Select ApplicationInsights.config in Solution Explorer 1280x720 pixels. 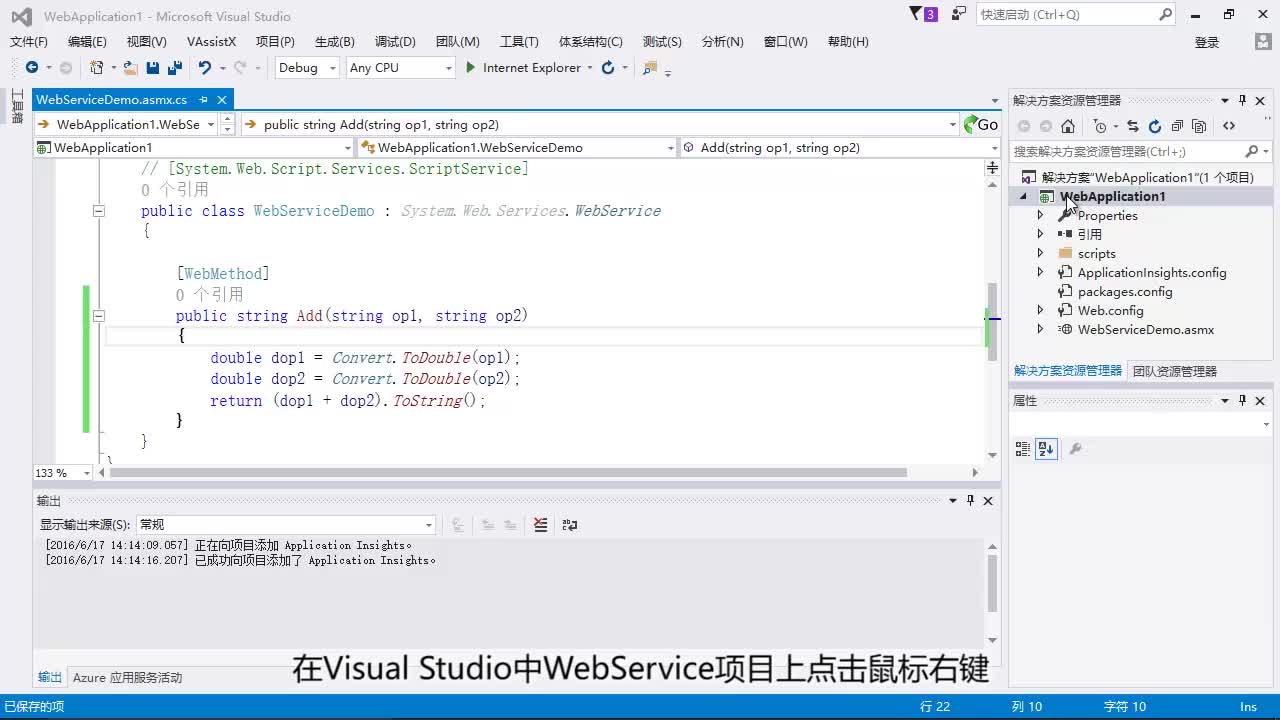click(x=1152, y=272)
